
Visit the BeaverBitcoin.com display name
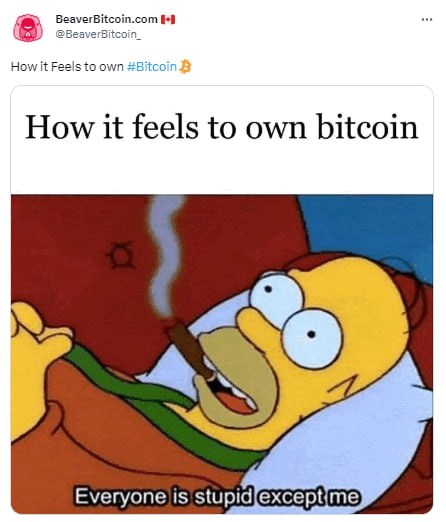[x=106, y=19]
